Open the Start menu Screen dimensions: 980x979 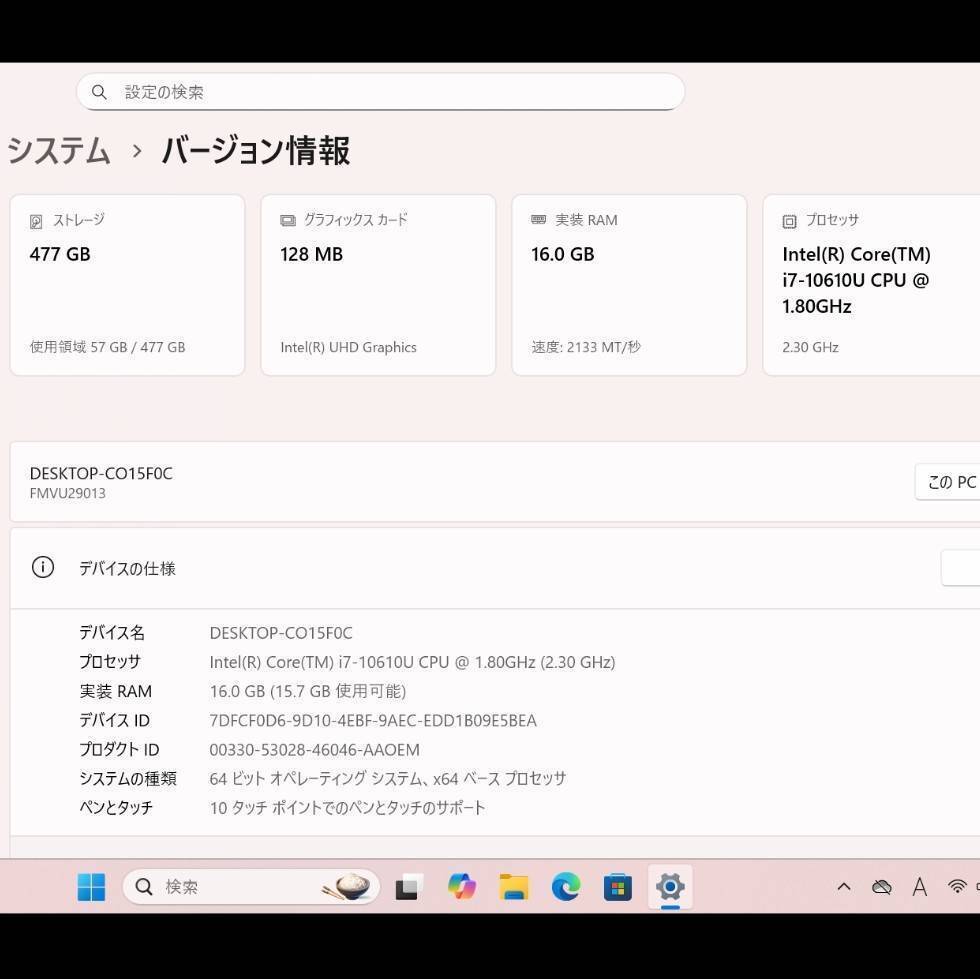(91, 886)
